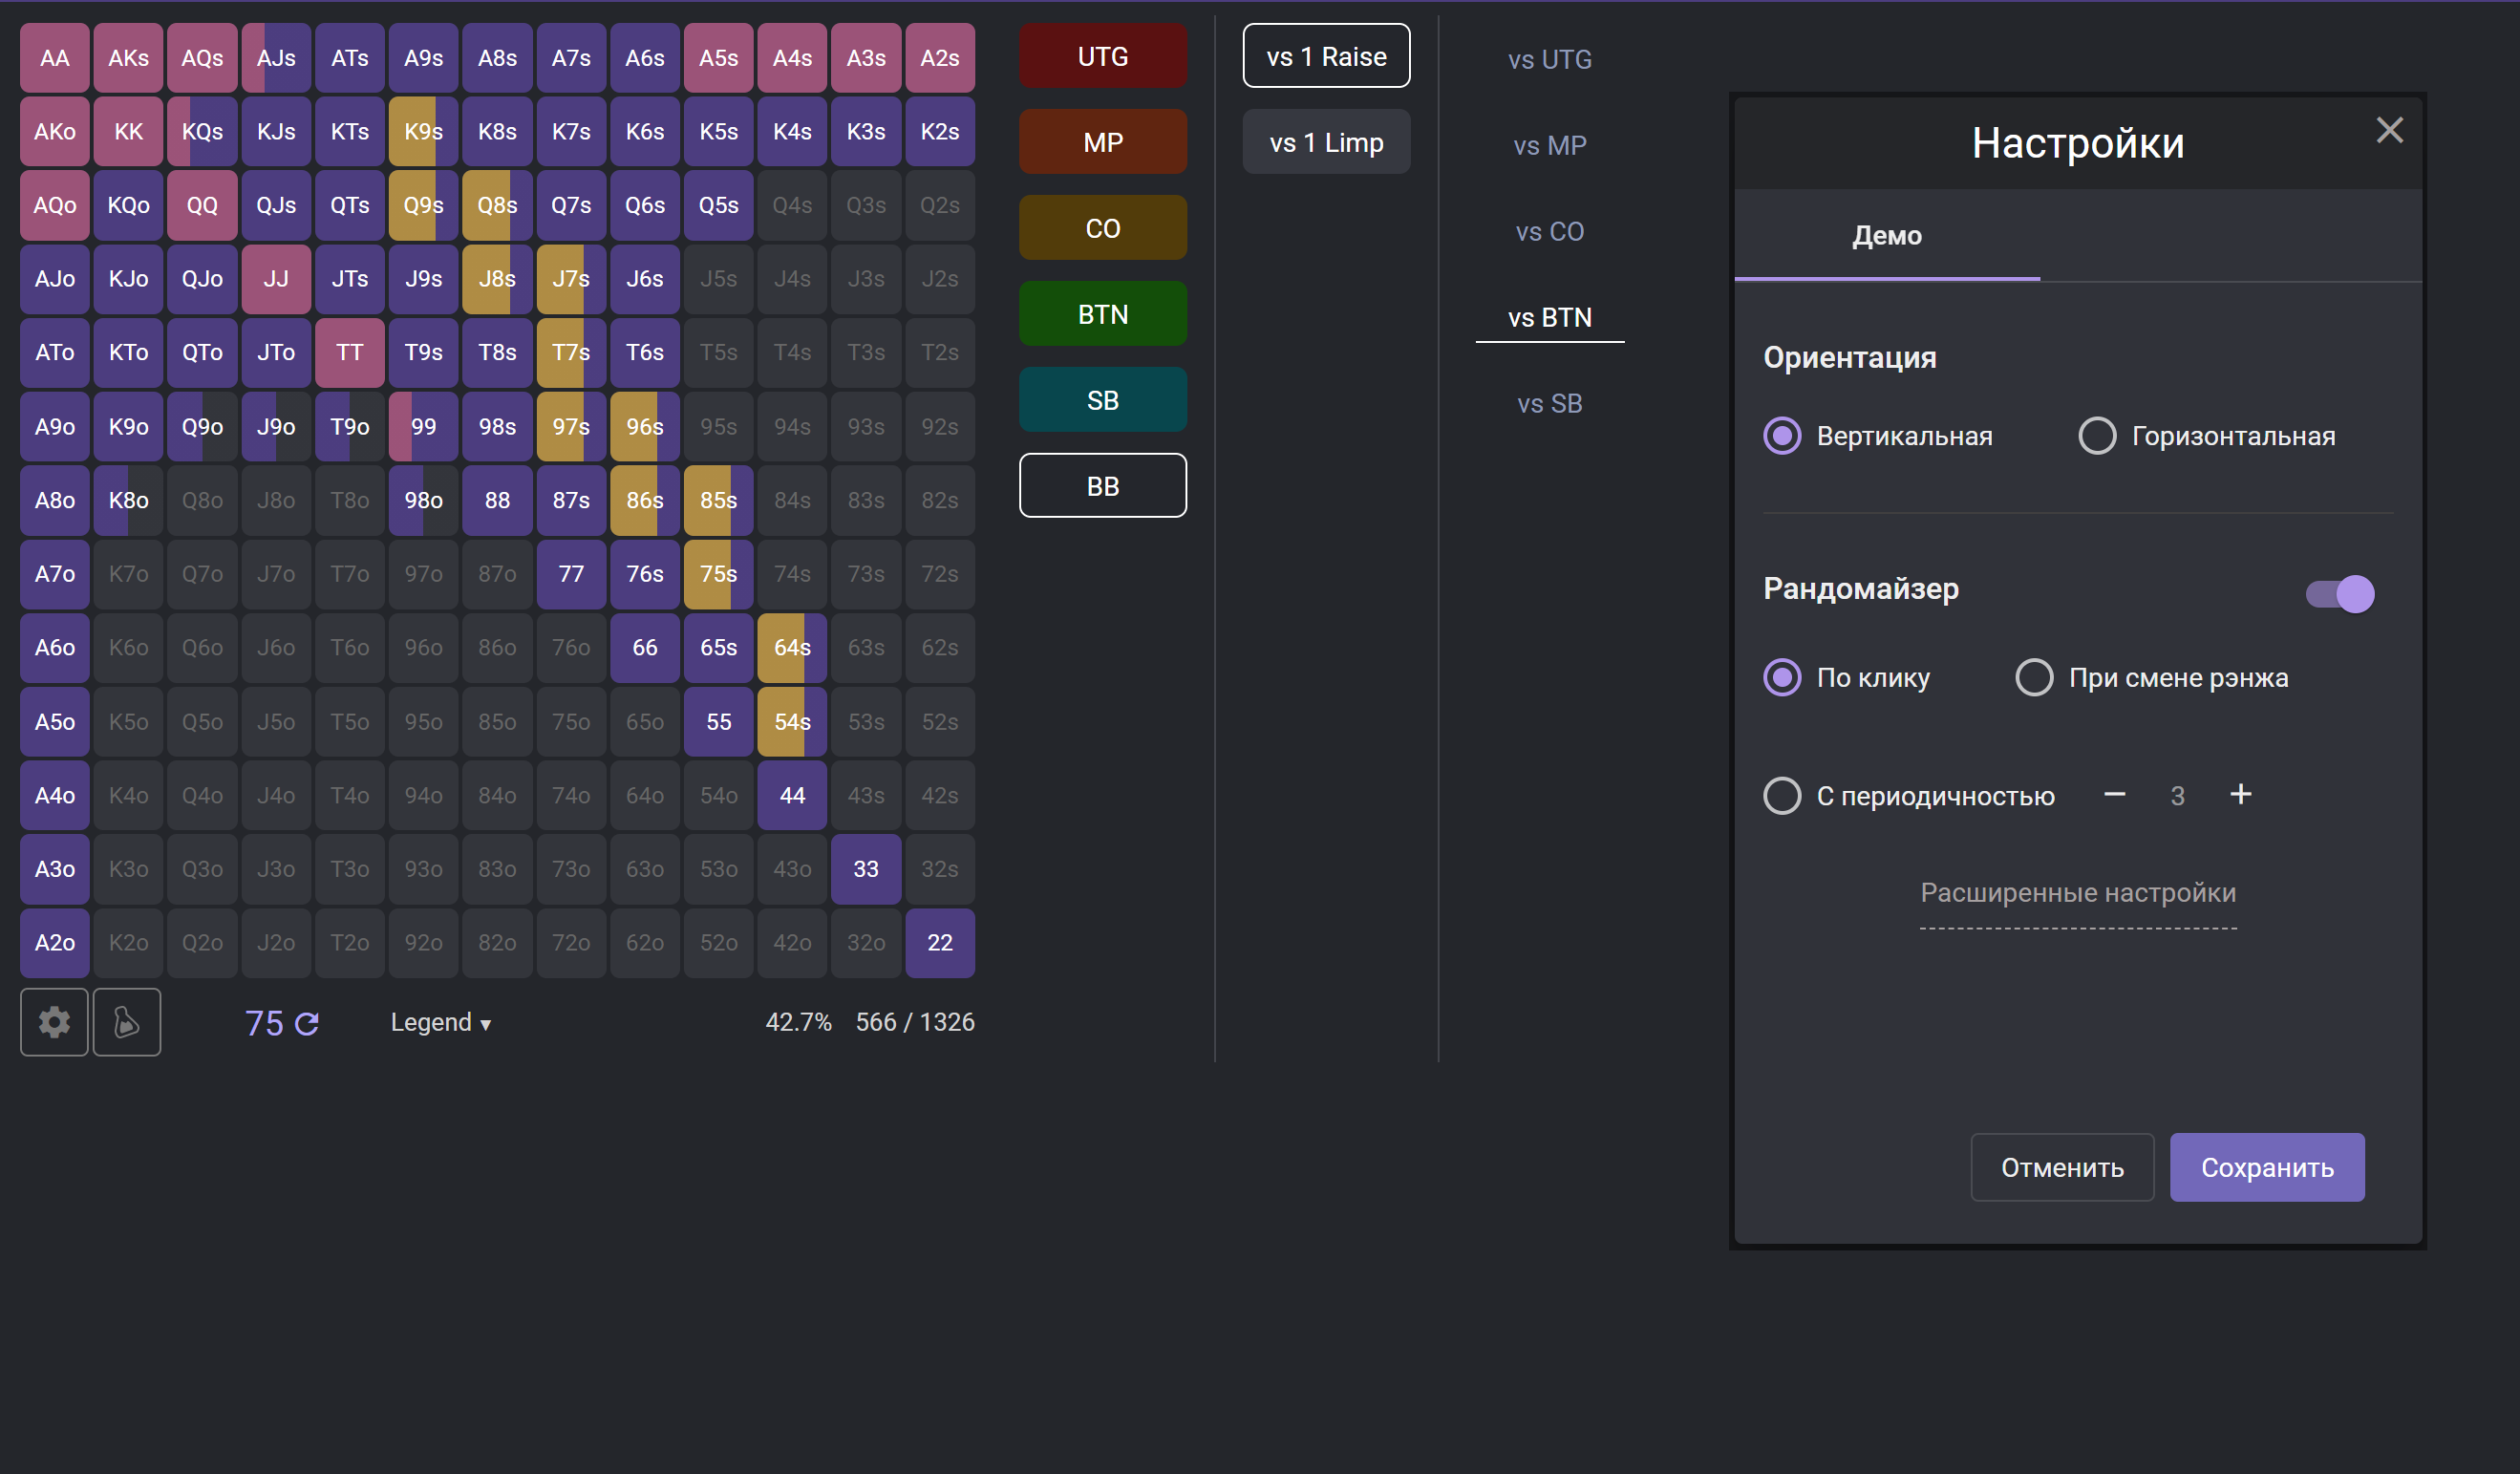This screenshot has width=2520, height=1474.
Task: Click the AKs hand cell
Action: click(x=128, y=56)
